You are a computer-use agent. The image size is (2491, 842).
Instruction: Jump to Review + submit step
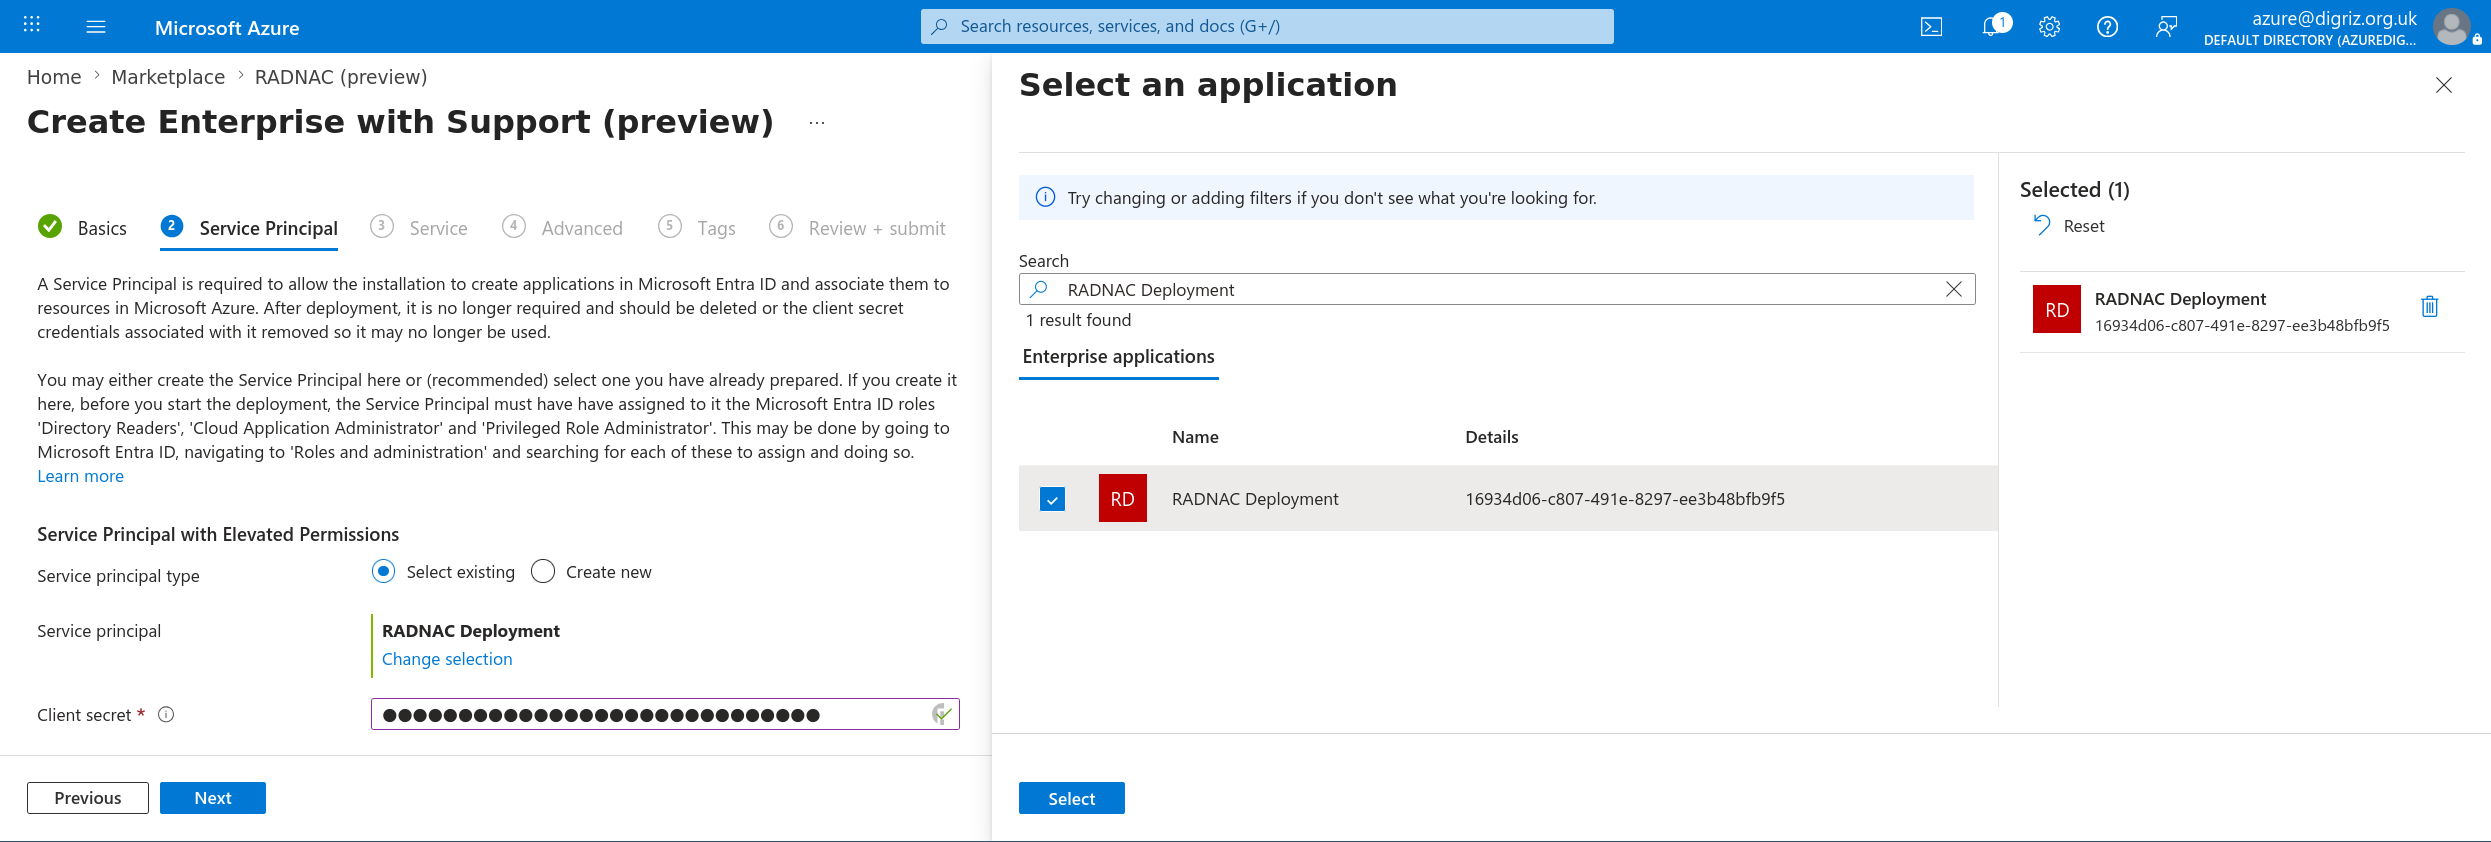[x=857, y=228]
